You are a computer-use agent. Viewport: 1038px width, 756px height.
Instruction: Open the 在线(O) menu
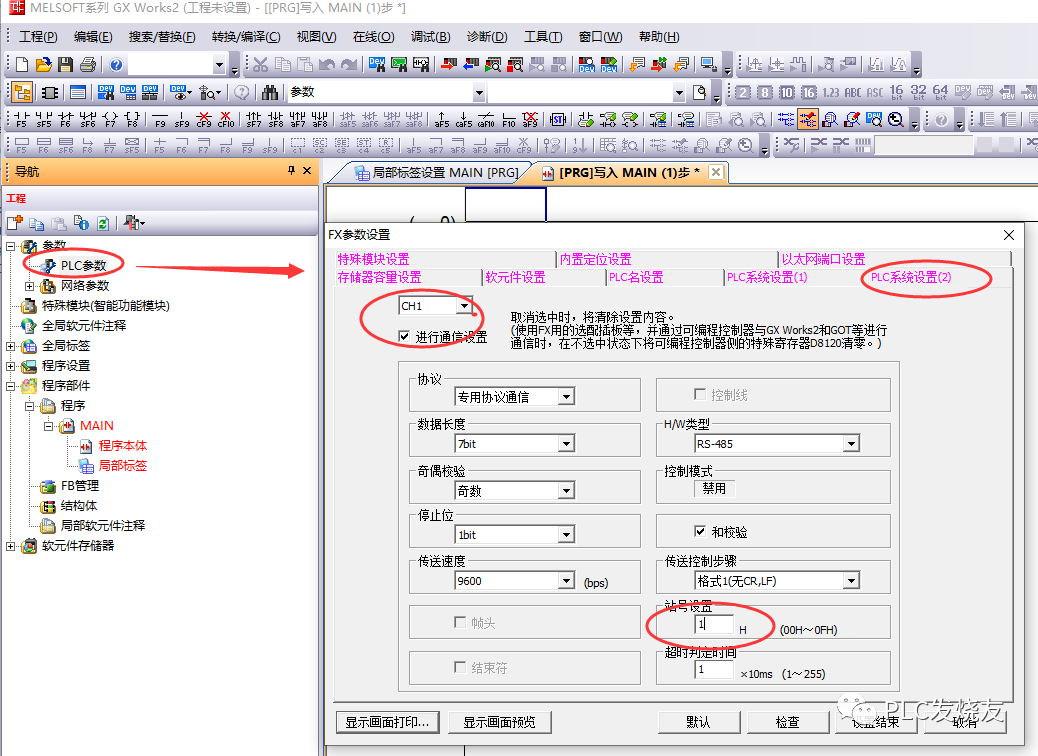tap(373, 37)
